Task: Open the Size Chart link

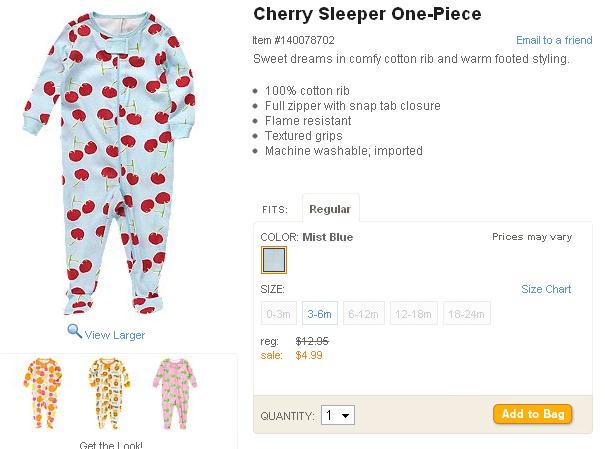Action: coord(546,289)
